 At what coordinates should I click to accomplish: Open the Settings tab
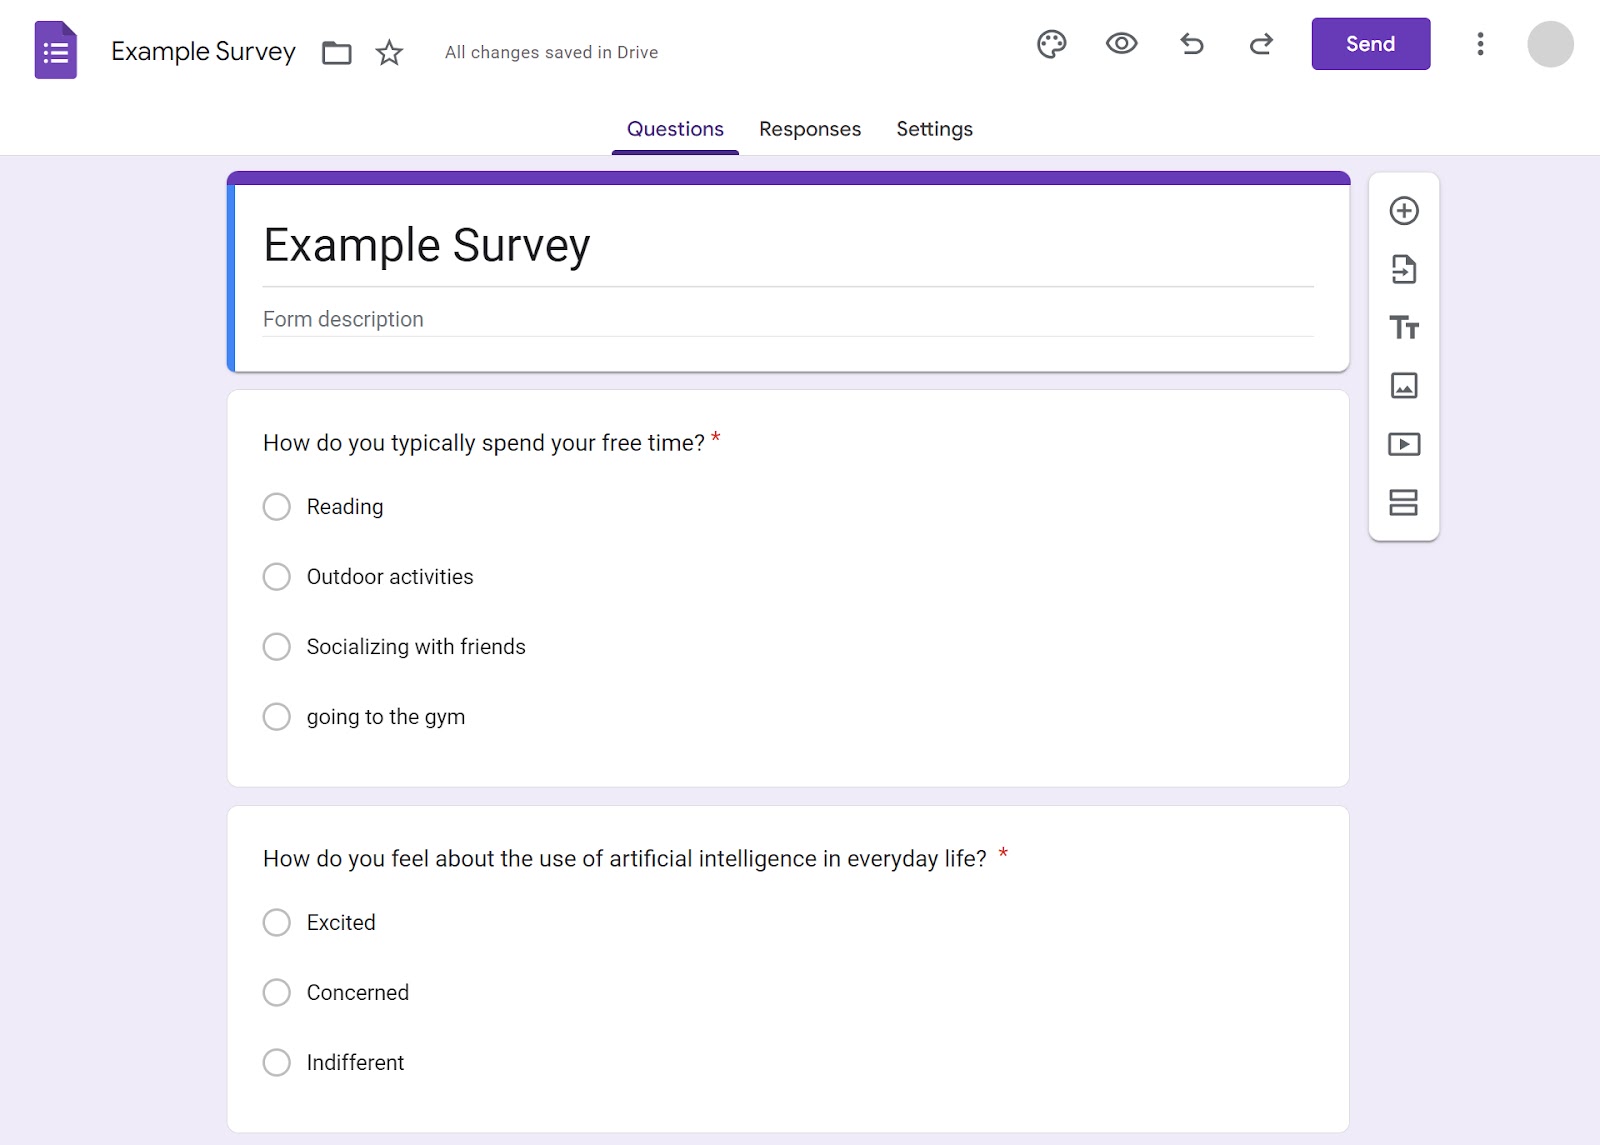pos(933,129)
